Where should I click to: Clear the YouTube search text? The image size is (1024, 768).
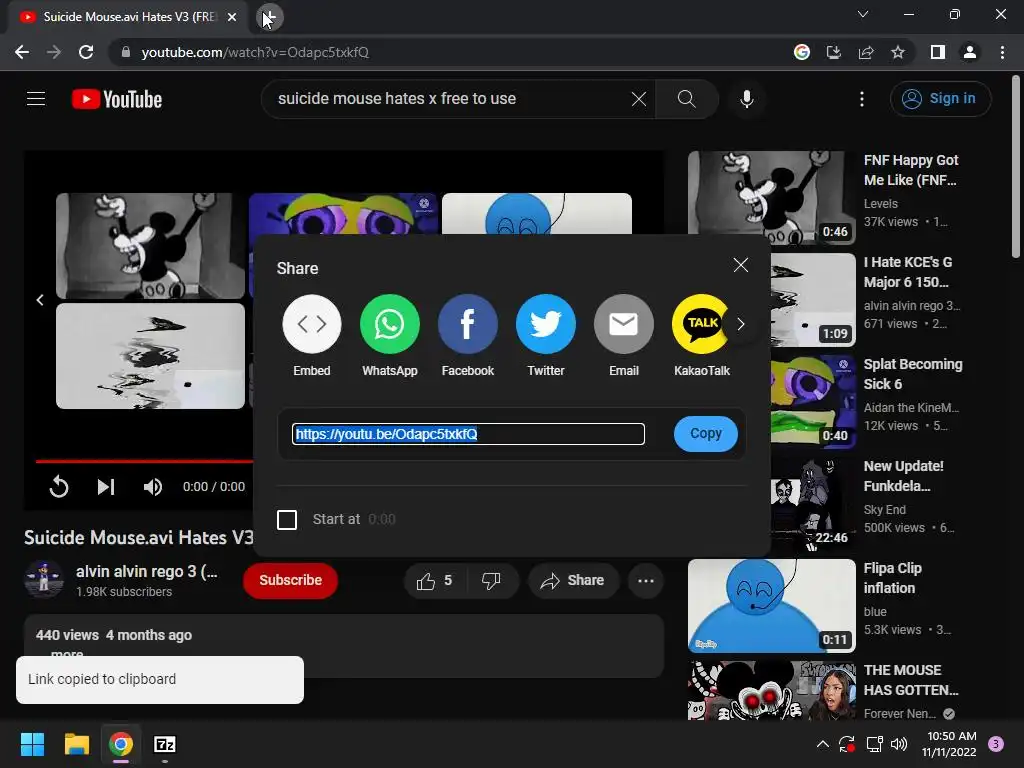pyautogui.click(x=639, y=99)
